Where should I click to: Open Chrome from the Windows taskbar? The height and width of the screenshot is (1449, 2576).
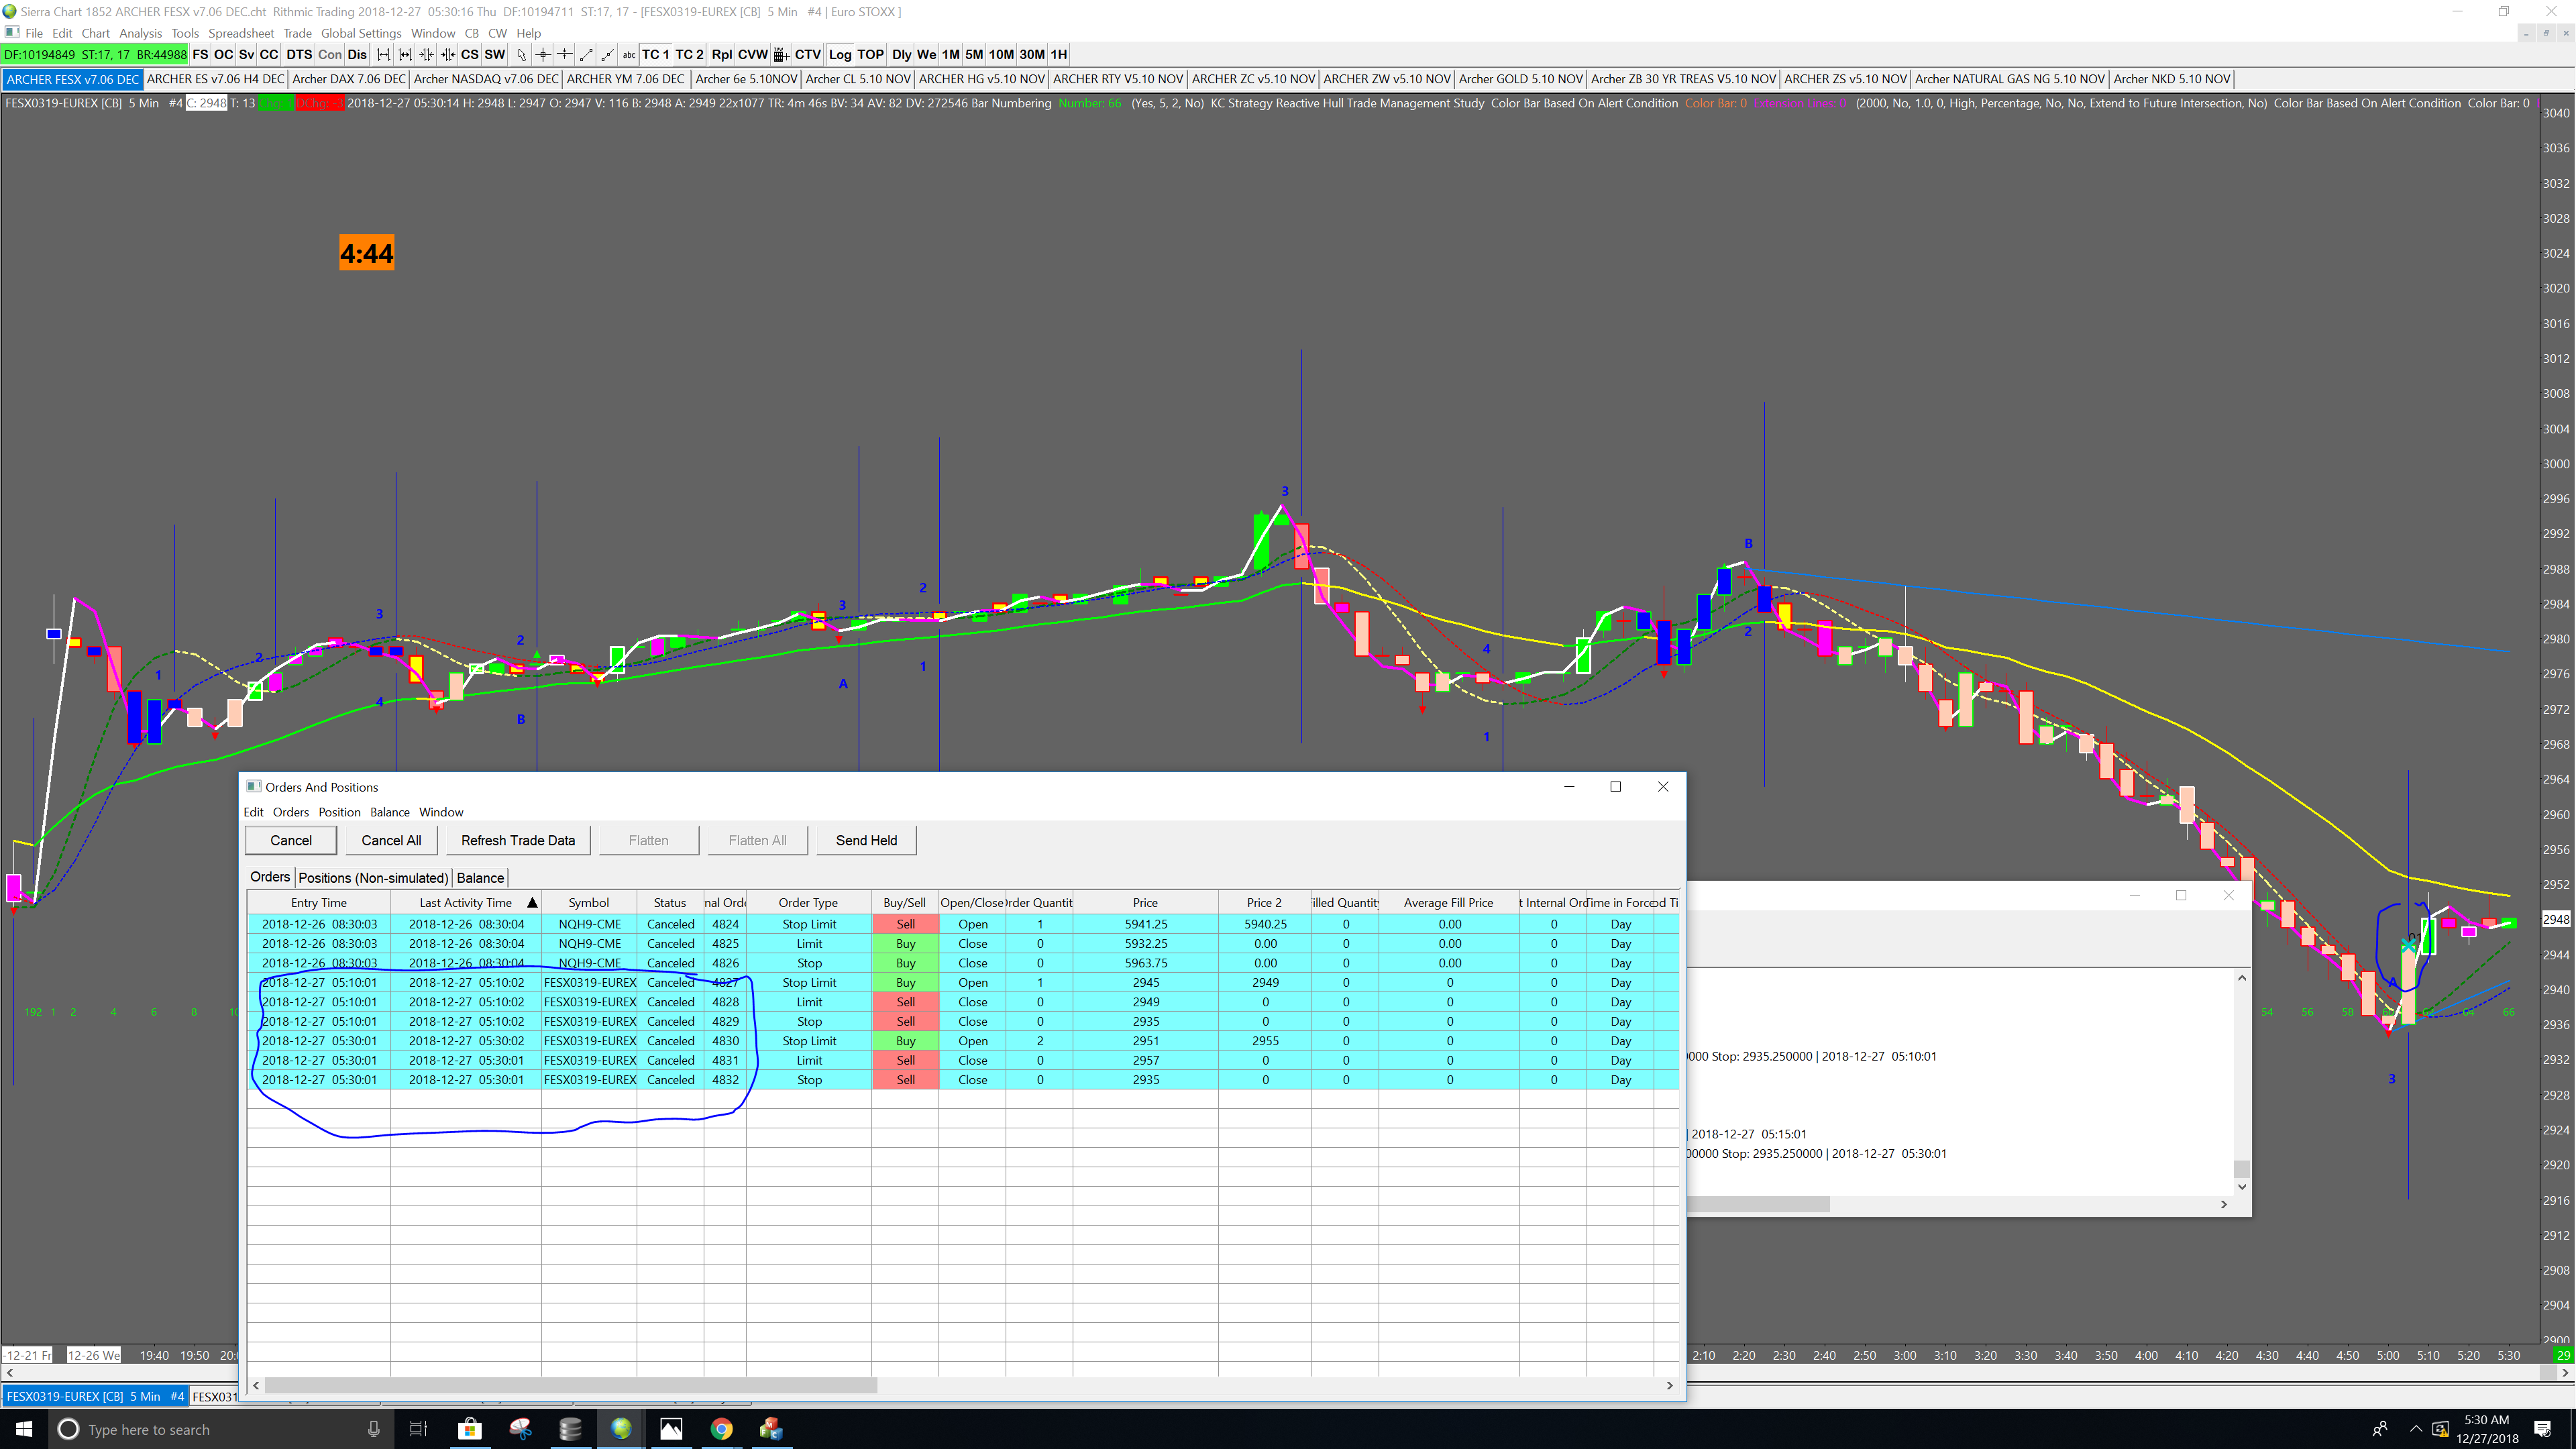pos(721,1429)
